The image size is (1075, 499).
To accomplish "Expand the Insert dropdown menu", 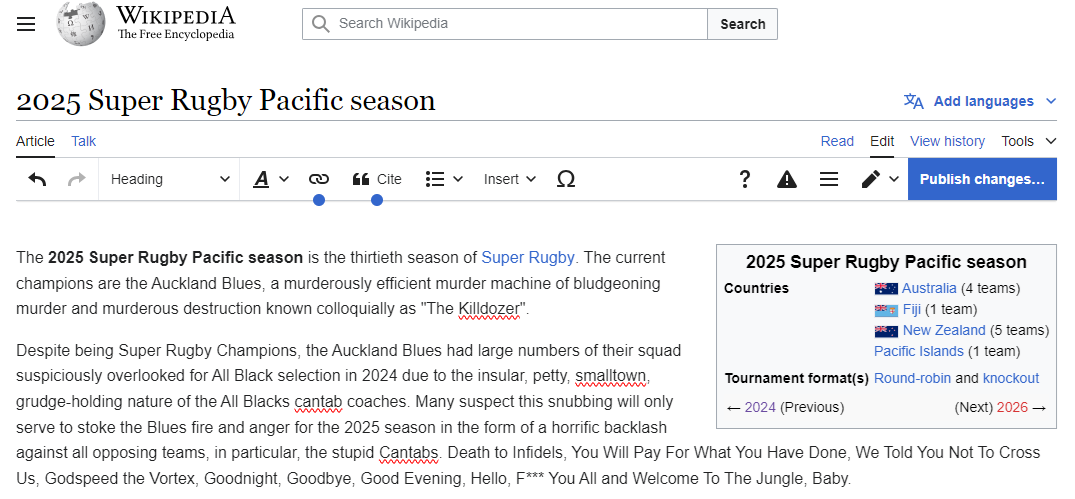I will (509, 179).
